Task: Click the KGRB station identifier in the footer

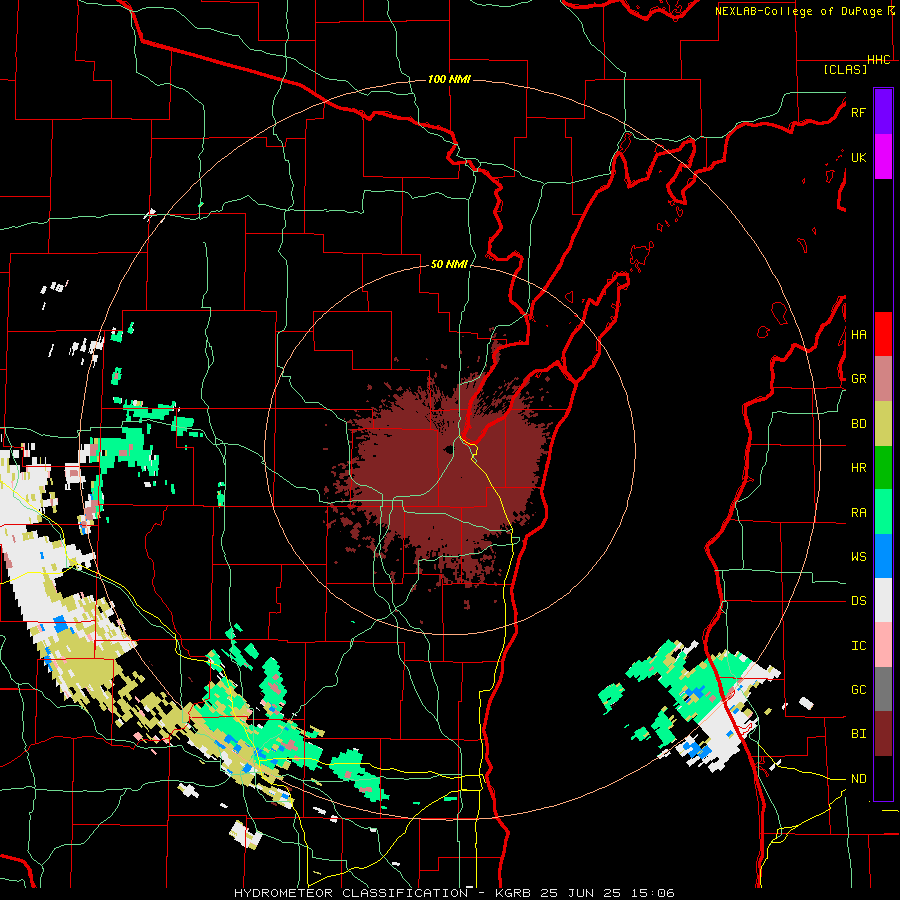Action: tap(516, 893)
